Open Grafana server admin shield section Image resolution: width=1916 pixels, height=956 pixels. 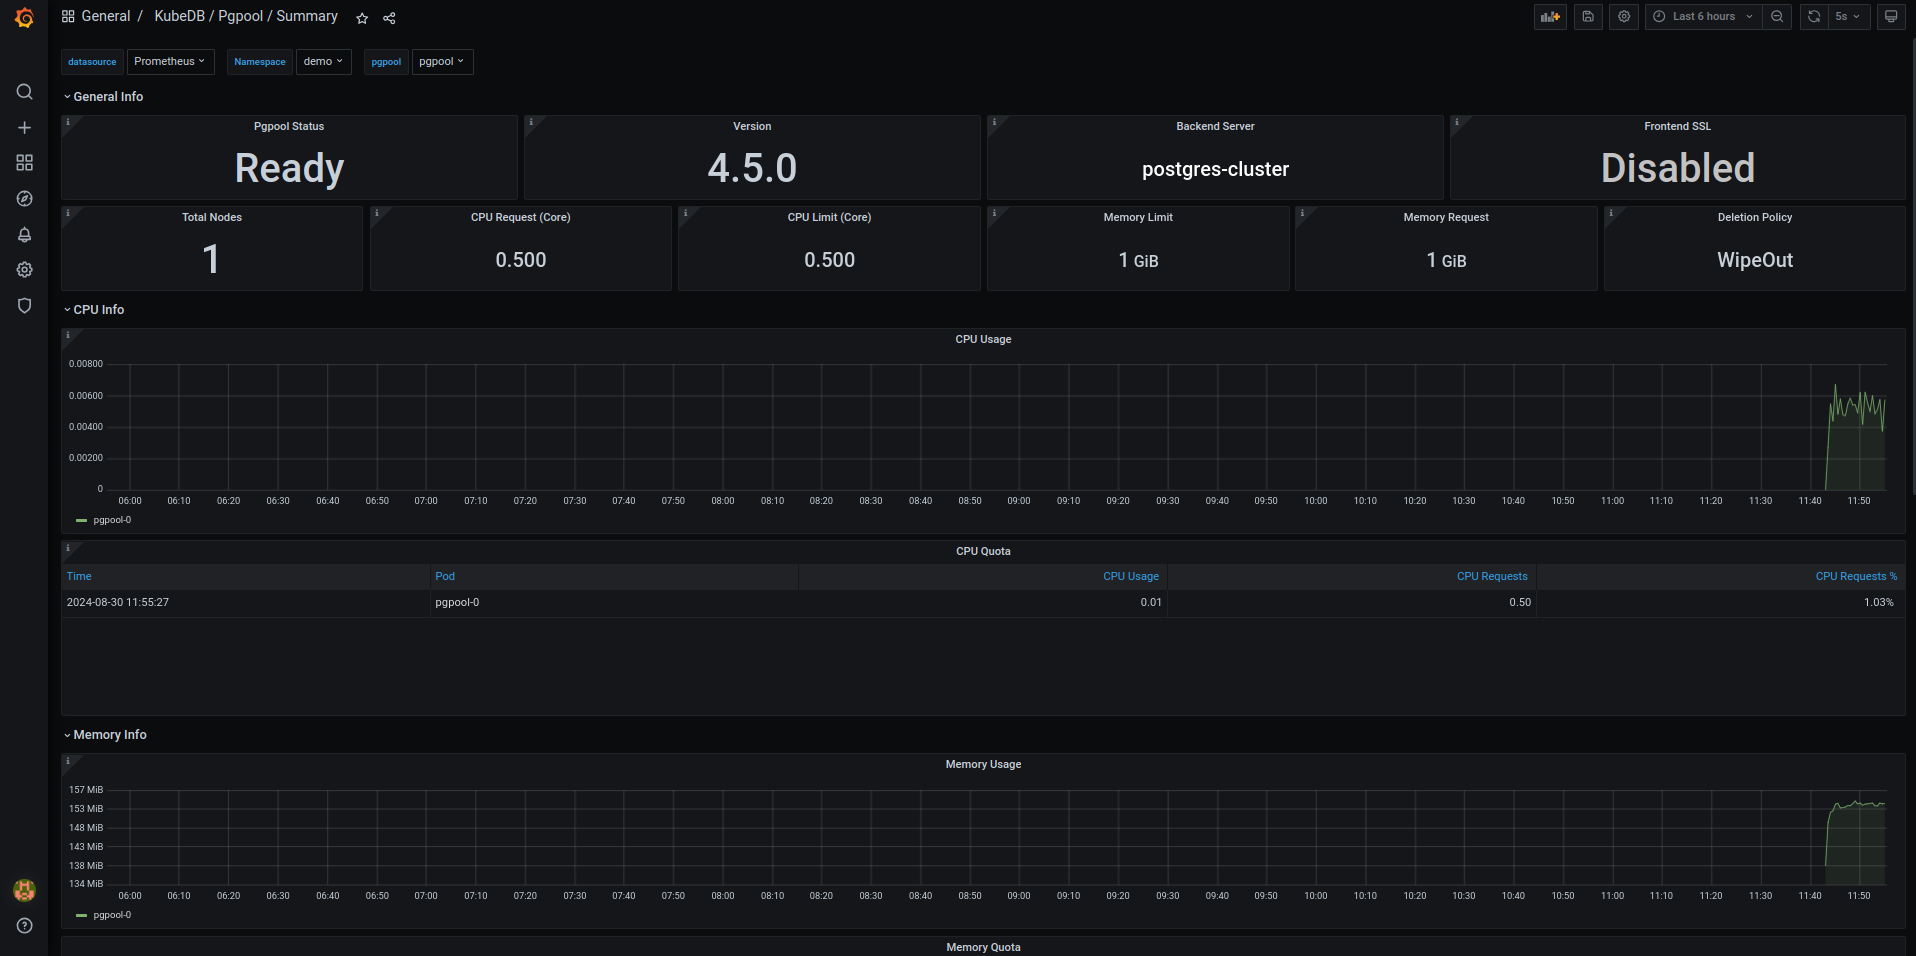coord(24,306)
